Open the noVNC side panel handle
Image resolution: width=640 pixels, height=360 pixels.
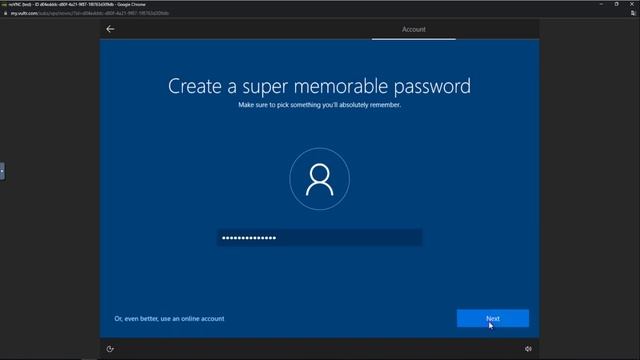(2, 171)
